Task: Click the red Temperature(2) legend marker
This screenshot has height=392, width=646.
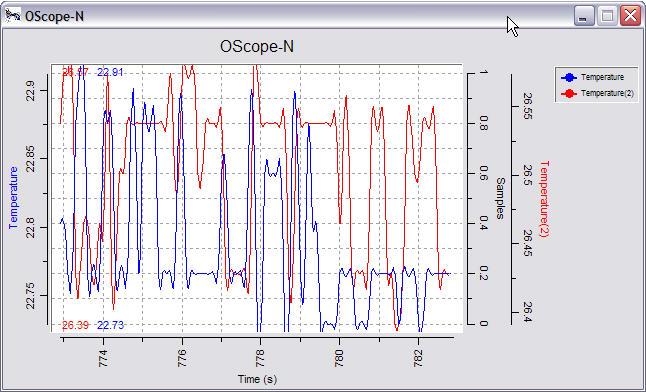Action: tap(569, 94)
